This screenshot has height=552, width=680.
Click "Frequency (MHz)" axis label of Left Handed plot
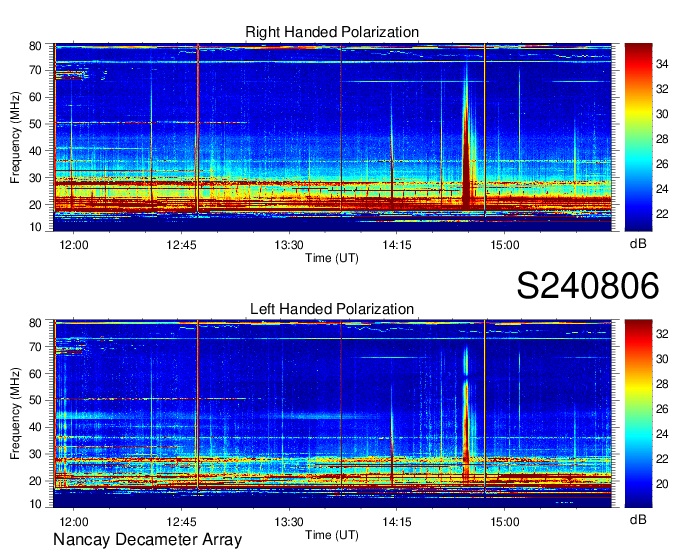pos(15,414)
